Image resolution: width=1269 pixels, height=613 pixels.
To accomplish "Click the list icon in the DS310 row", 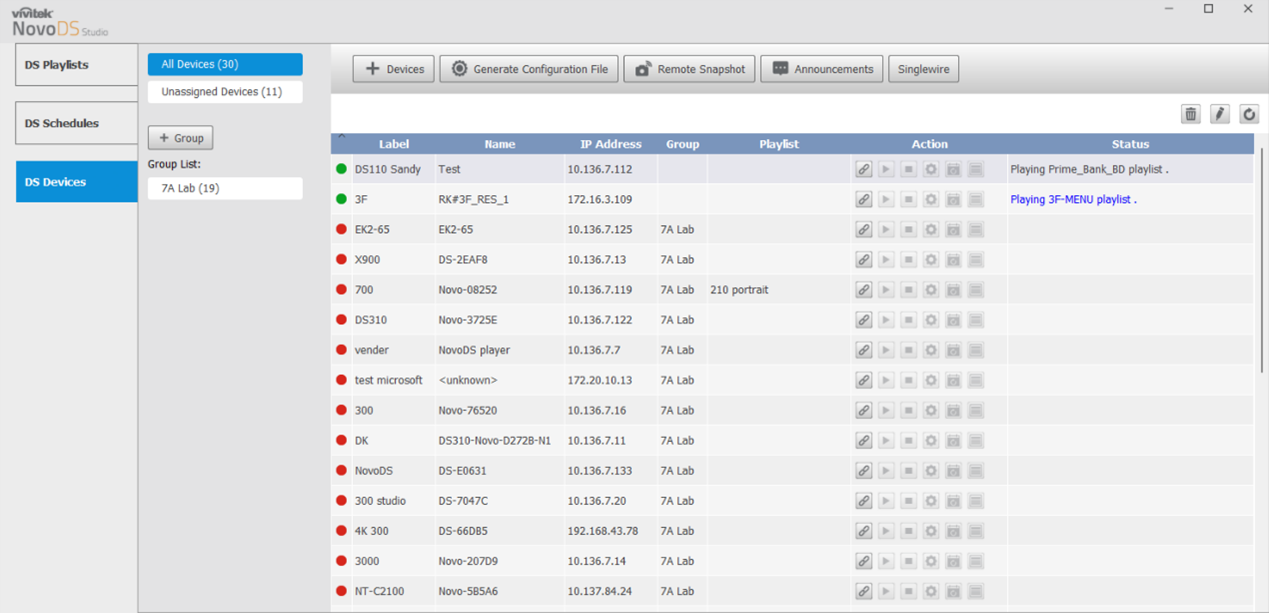I will click(x=976, y=320).
